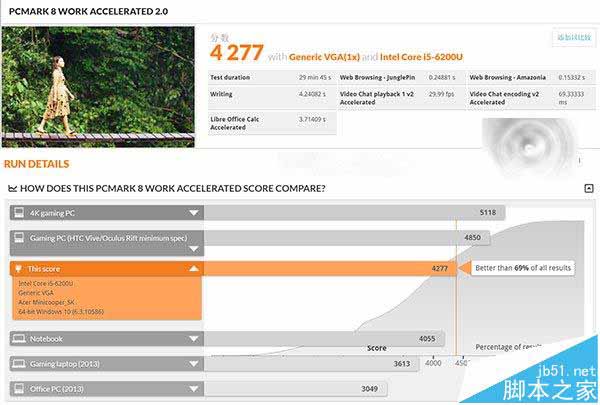Click the Gaming laptop (2013) laptop icon

pos(19,364)
